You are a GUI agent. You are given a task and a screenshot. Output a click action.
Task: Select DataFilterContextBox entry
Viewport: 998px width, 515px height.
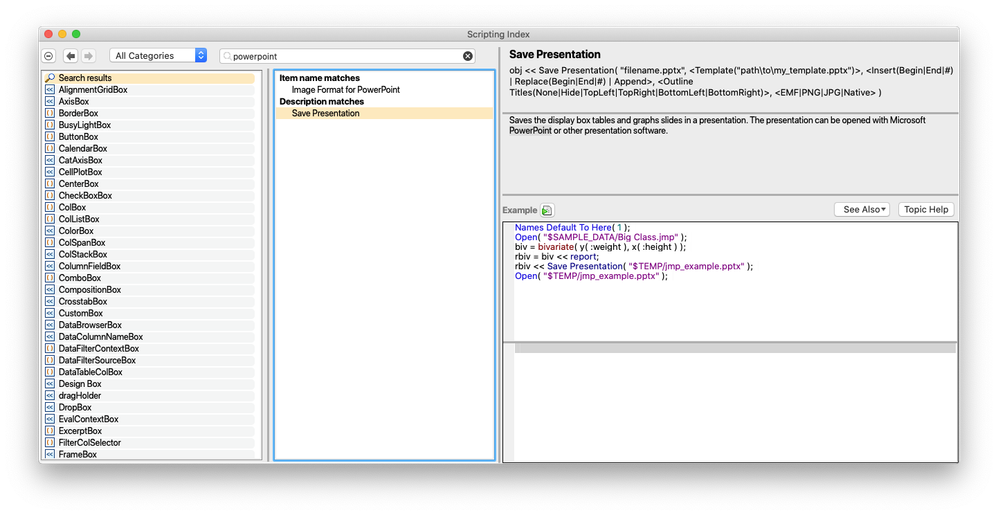click(150, 349)
